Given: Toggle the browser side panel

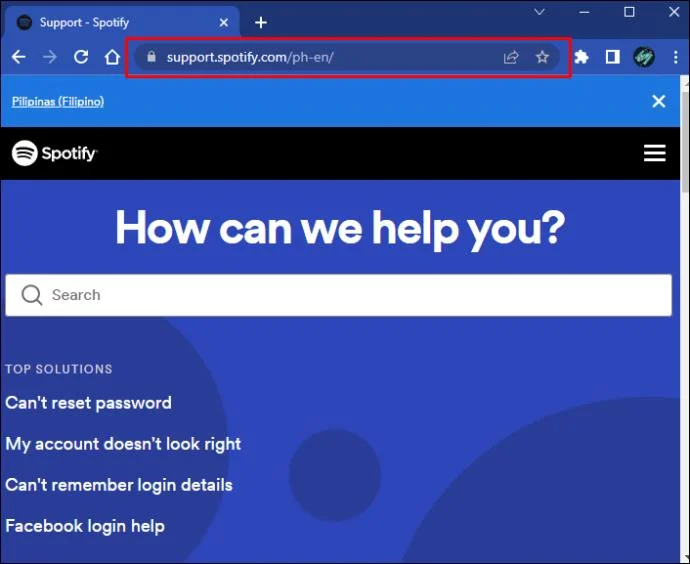Looking at the screenshot, I should tap(612, 57).
